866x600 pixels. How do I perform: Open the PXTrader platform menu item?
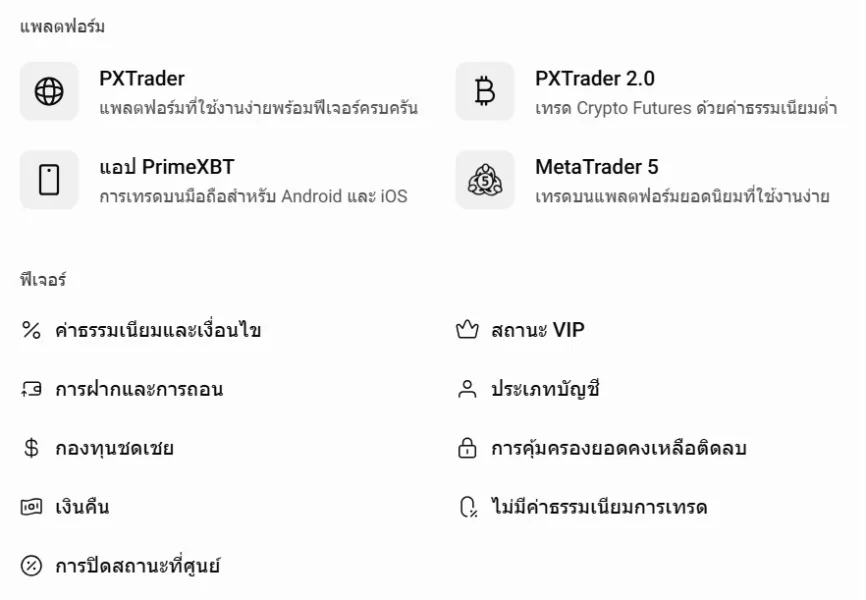[x=142, y=79]
